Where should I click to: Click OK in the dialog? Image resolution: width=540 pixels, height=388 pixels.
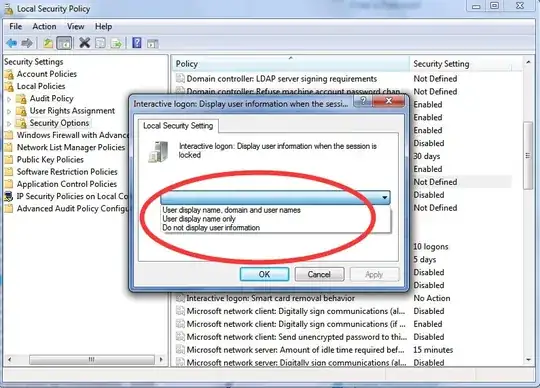point(264,274)
